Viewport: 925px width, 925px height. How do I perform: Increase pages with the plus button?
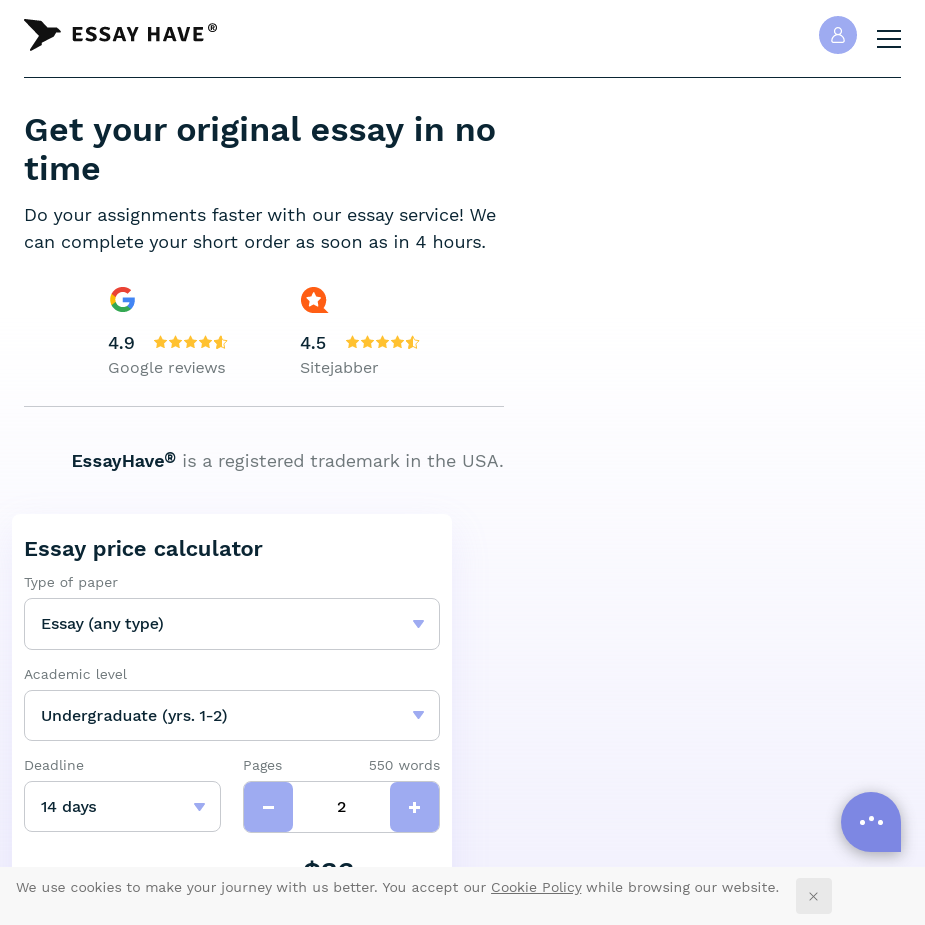point(415,807)
